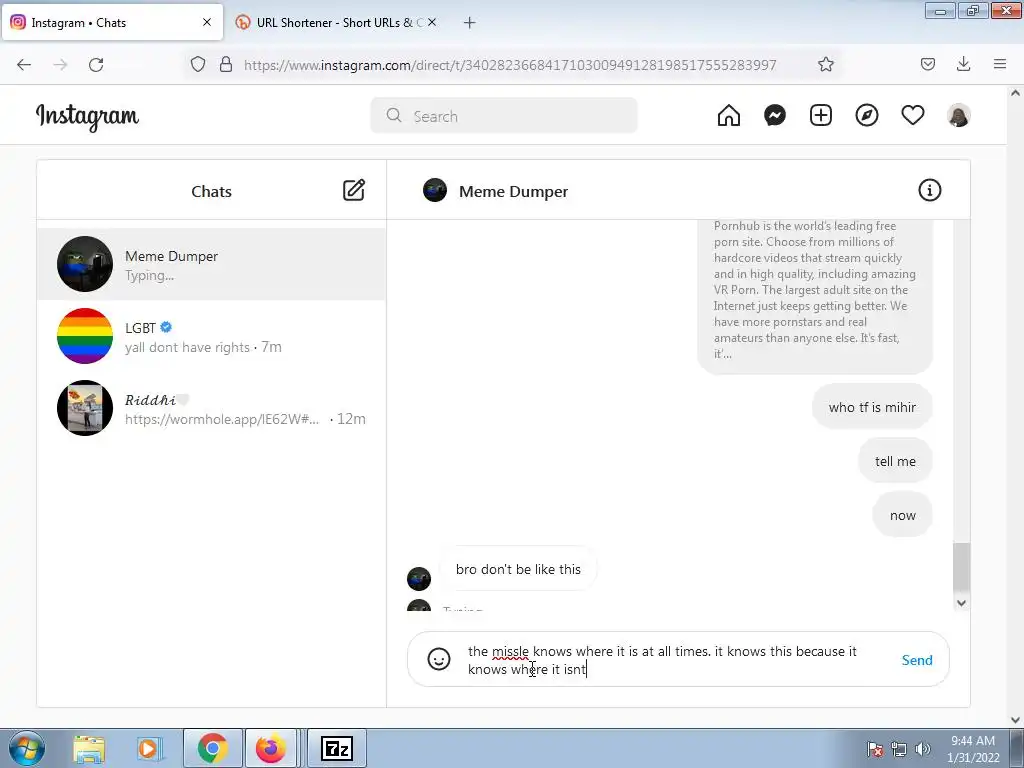Focus the Instagram Search field

pos(504,116)
